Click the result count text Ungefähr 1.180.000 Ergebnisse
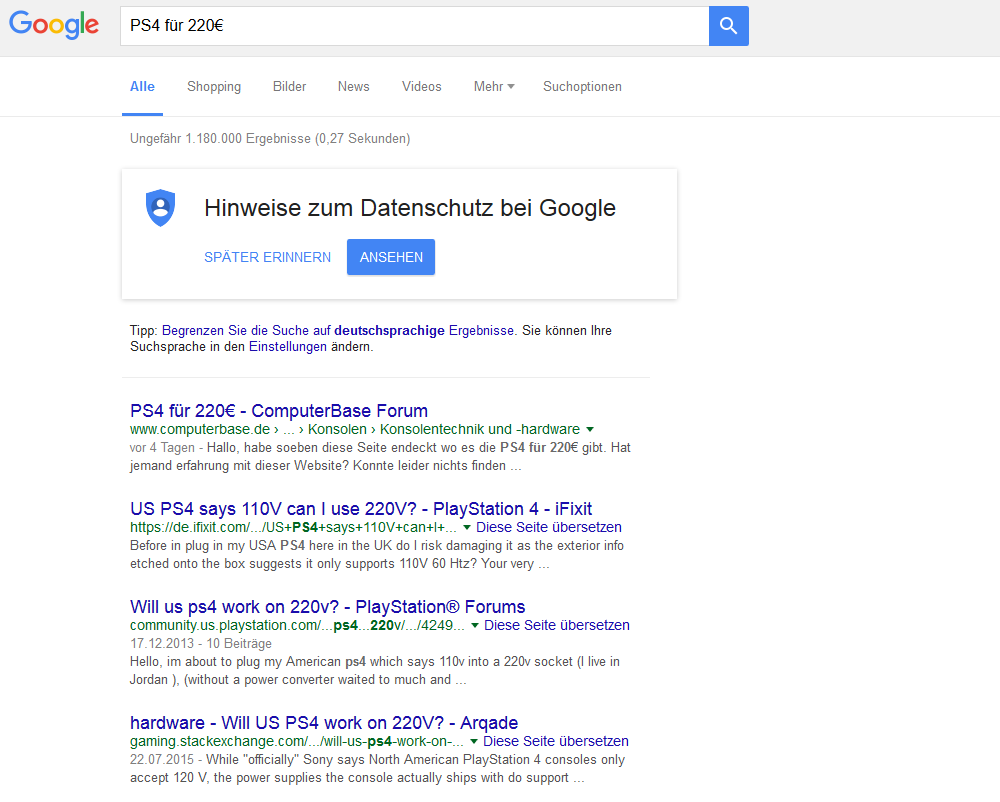The width and height of the screenshot is (1000, 802). [270, 138]
